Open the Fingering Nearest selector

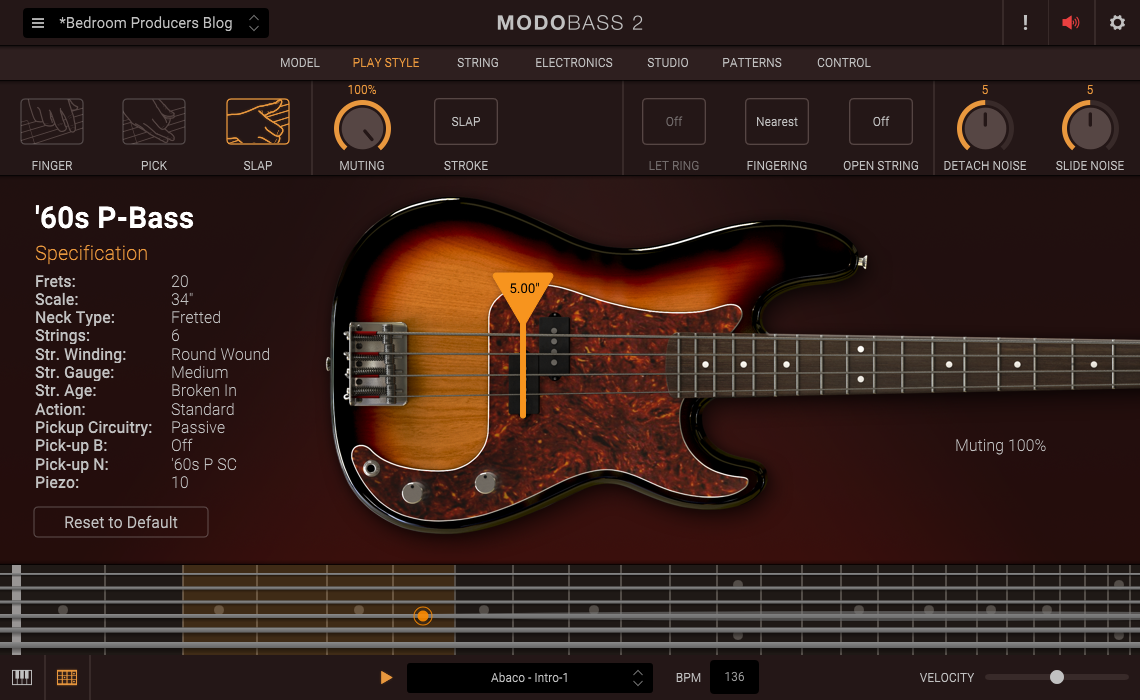click(x=777, y=122)
